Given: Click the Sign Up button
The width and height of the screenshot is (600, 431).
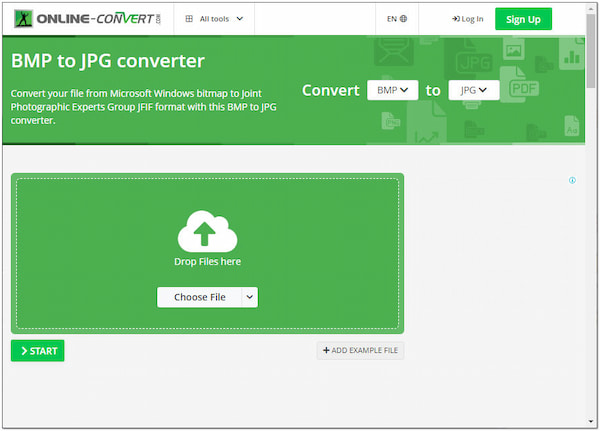Looking at the screenshot, I should [523, 19].
